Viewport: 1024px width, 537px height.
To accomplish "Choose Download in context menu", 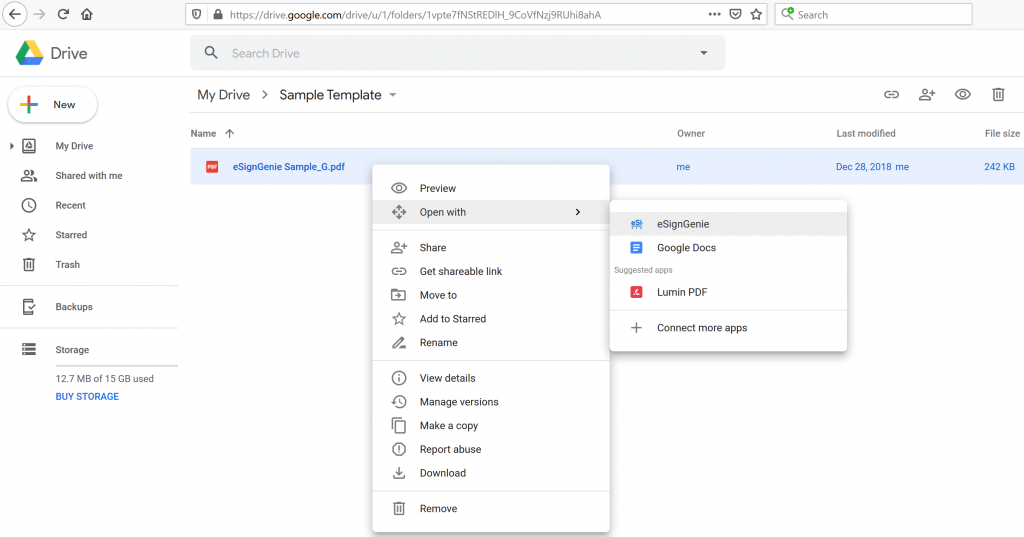I will point(491,473).
